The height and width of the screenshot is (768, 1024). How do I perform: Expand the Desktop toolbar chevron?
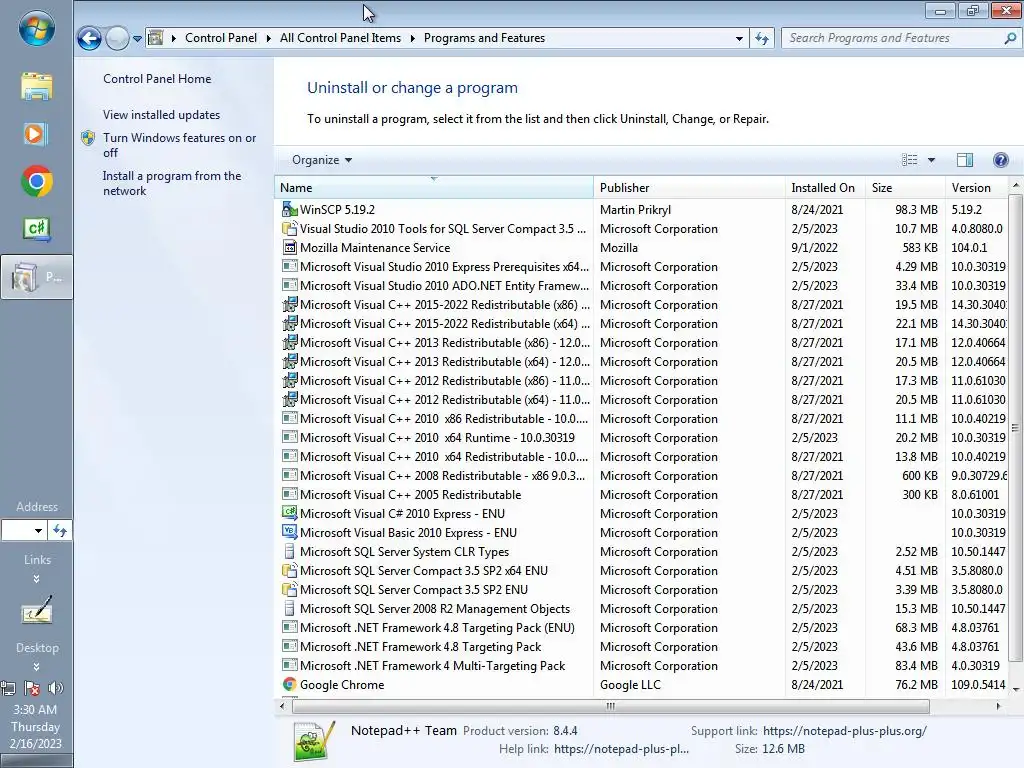point(37,667)
